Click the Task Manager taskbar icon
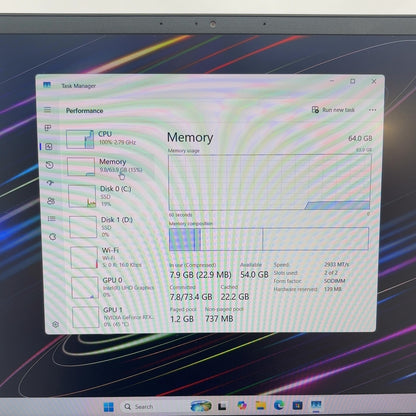The height and width of the screenshot is (416, 416). 316,405
